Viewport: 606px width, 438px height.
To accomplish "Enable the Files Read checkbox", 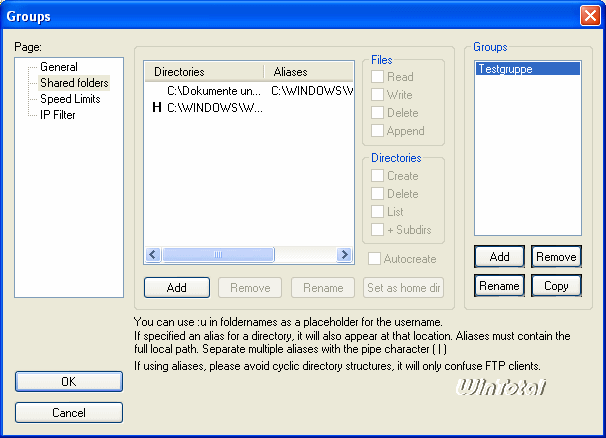I will (377, 77).
